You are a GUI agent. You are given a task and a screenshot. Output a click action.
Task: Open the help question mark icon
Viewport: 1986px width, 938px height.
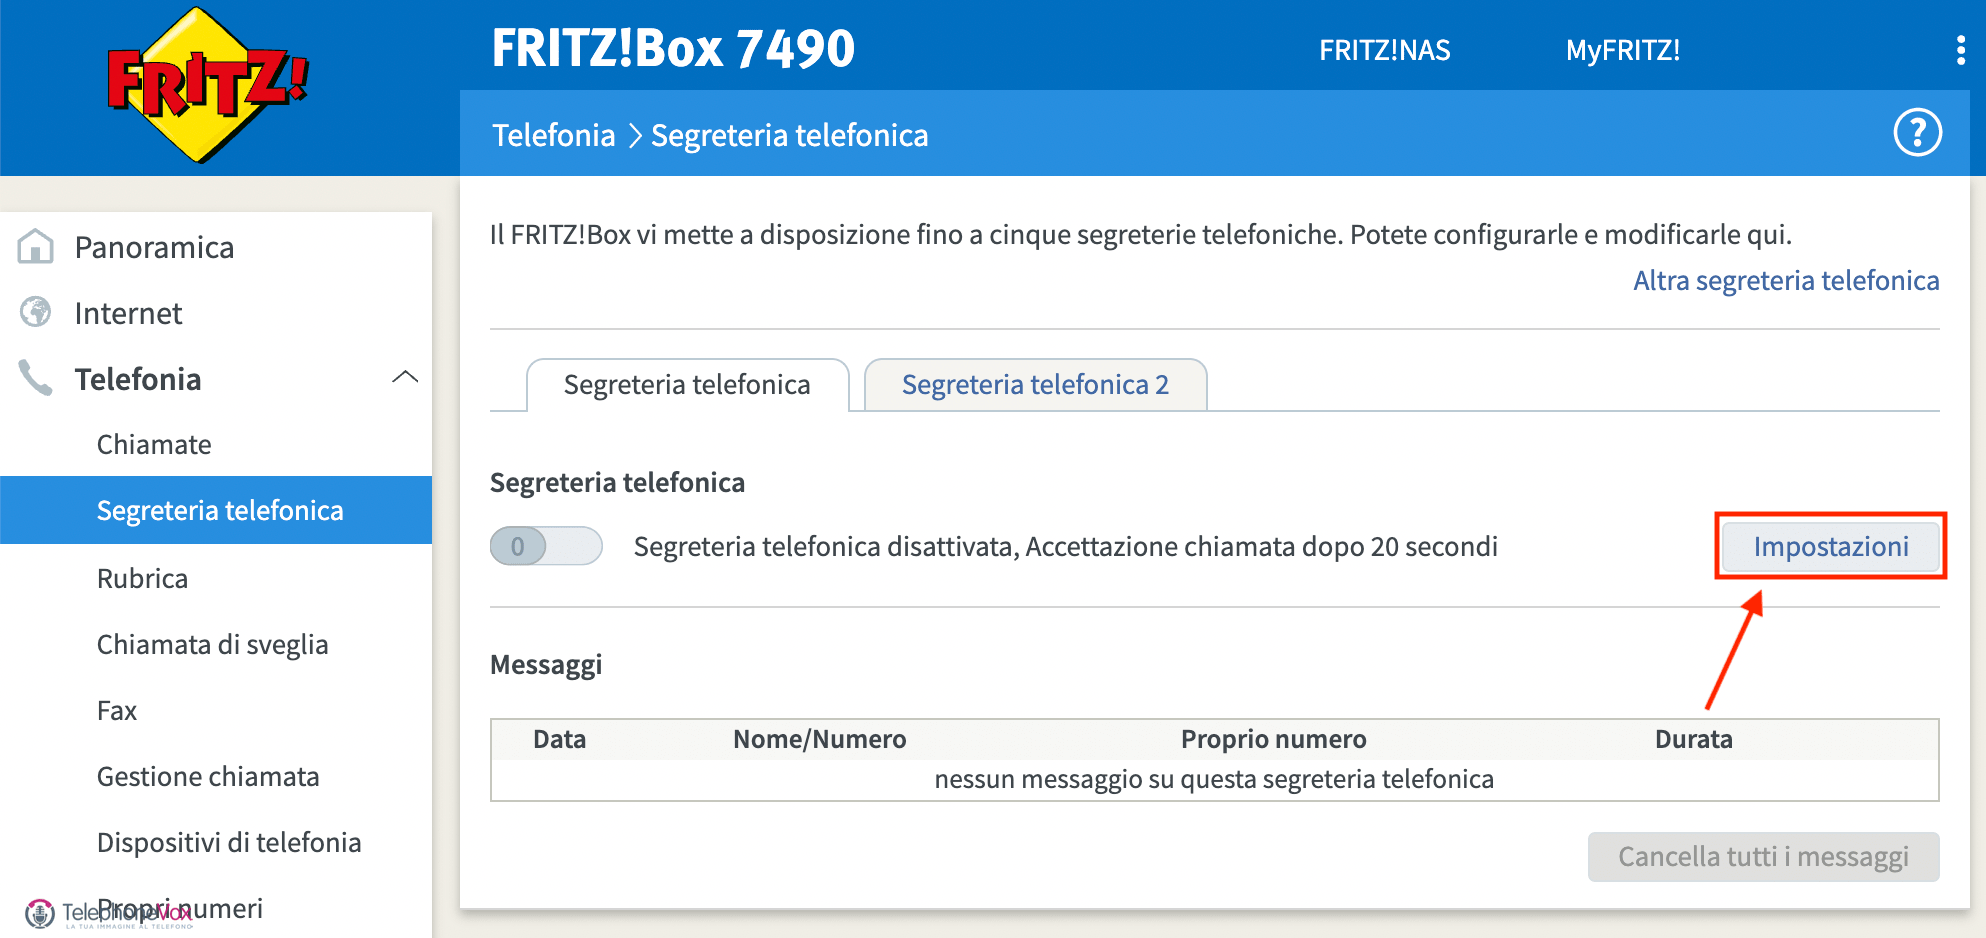pyautogui.click(x=1917, y=133)
